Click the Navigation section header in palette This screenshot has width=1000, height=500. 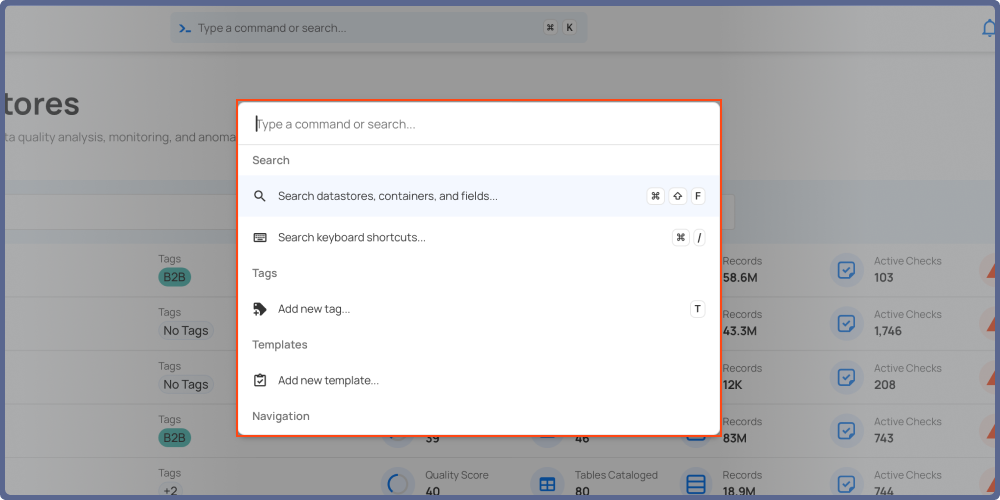(281, 416)
